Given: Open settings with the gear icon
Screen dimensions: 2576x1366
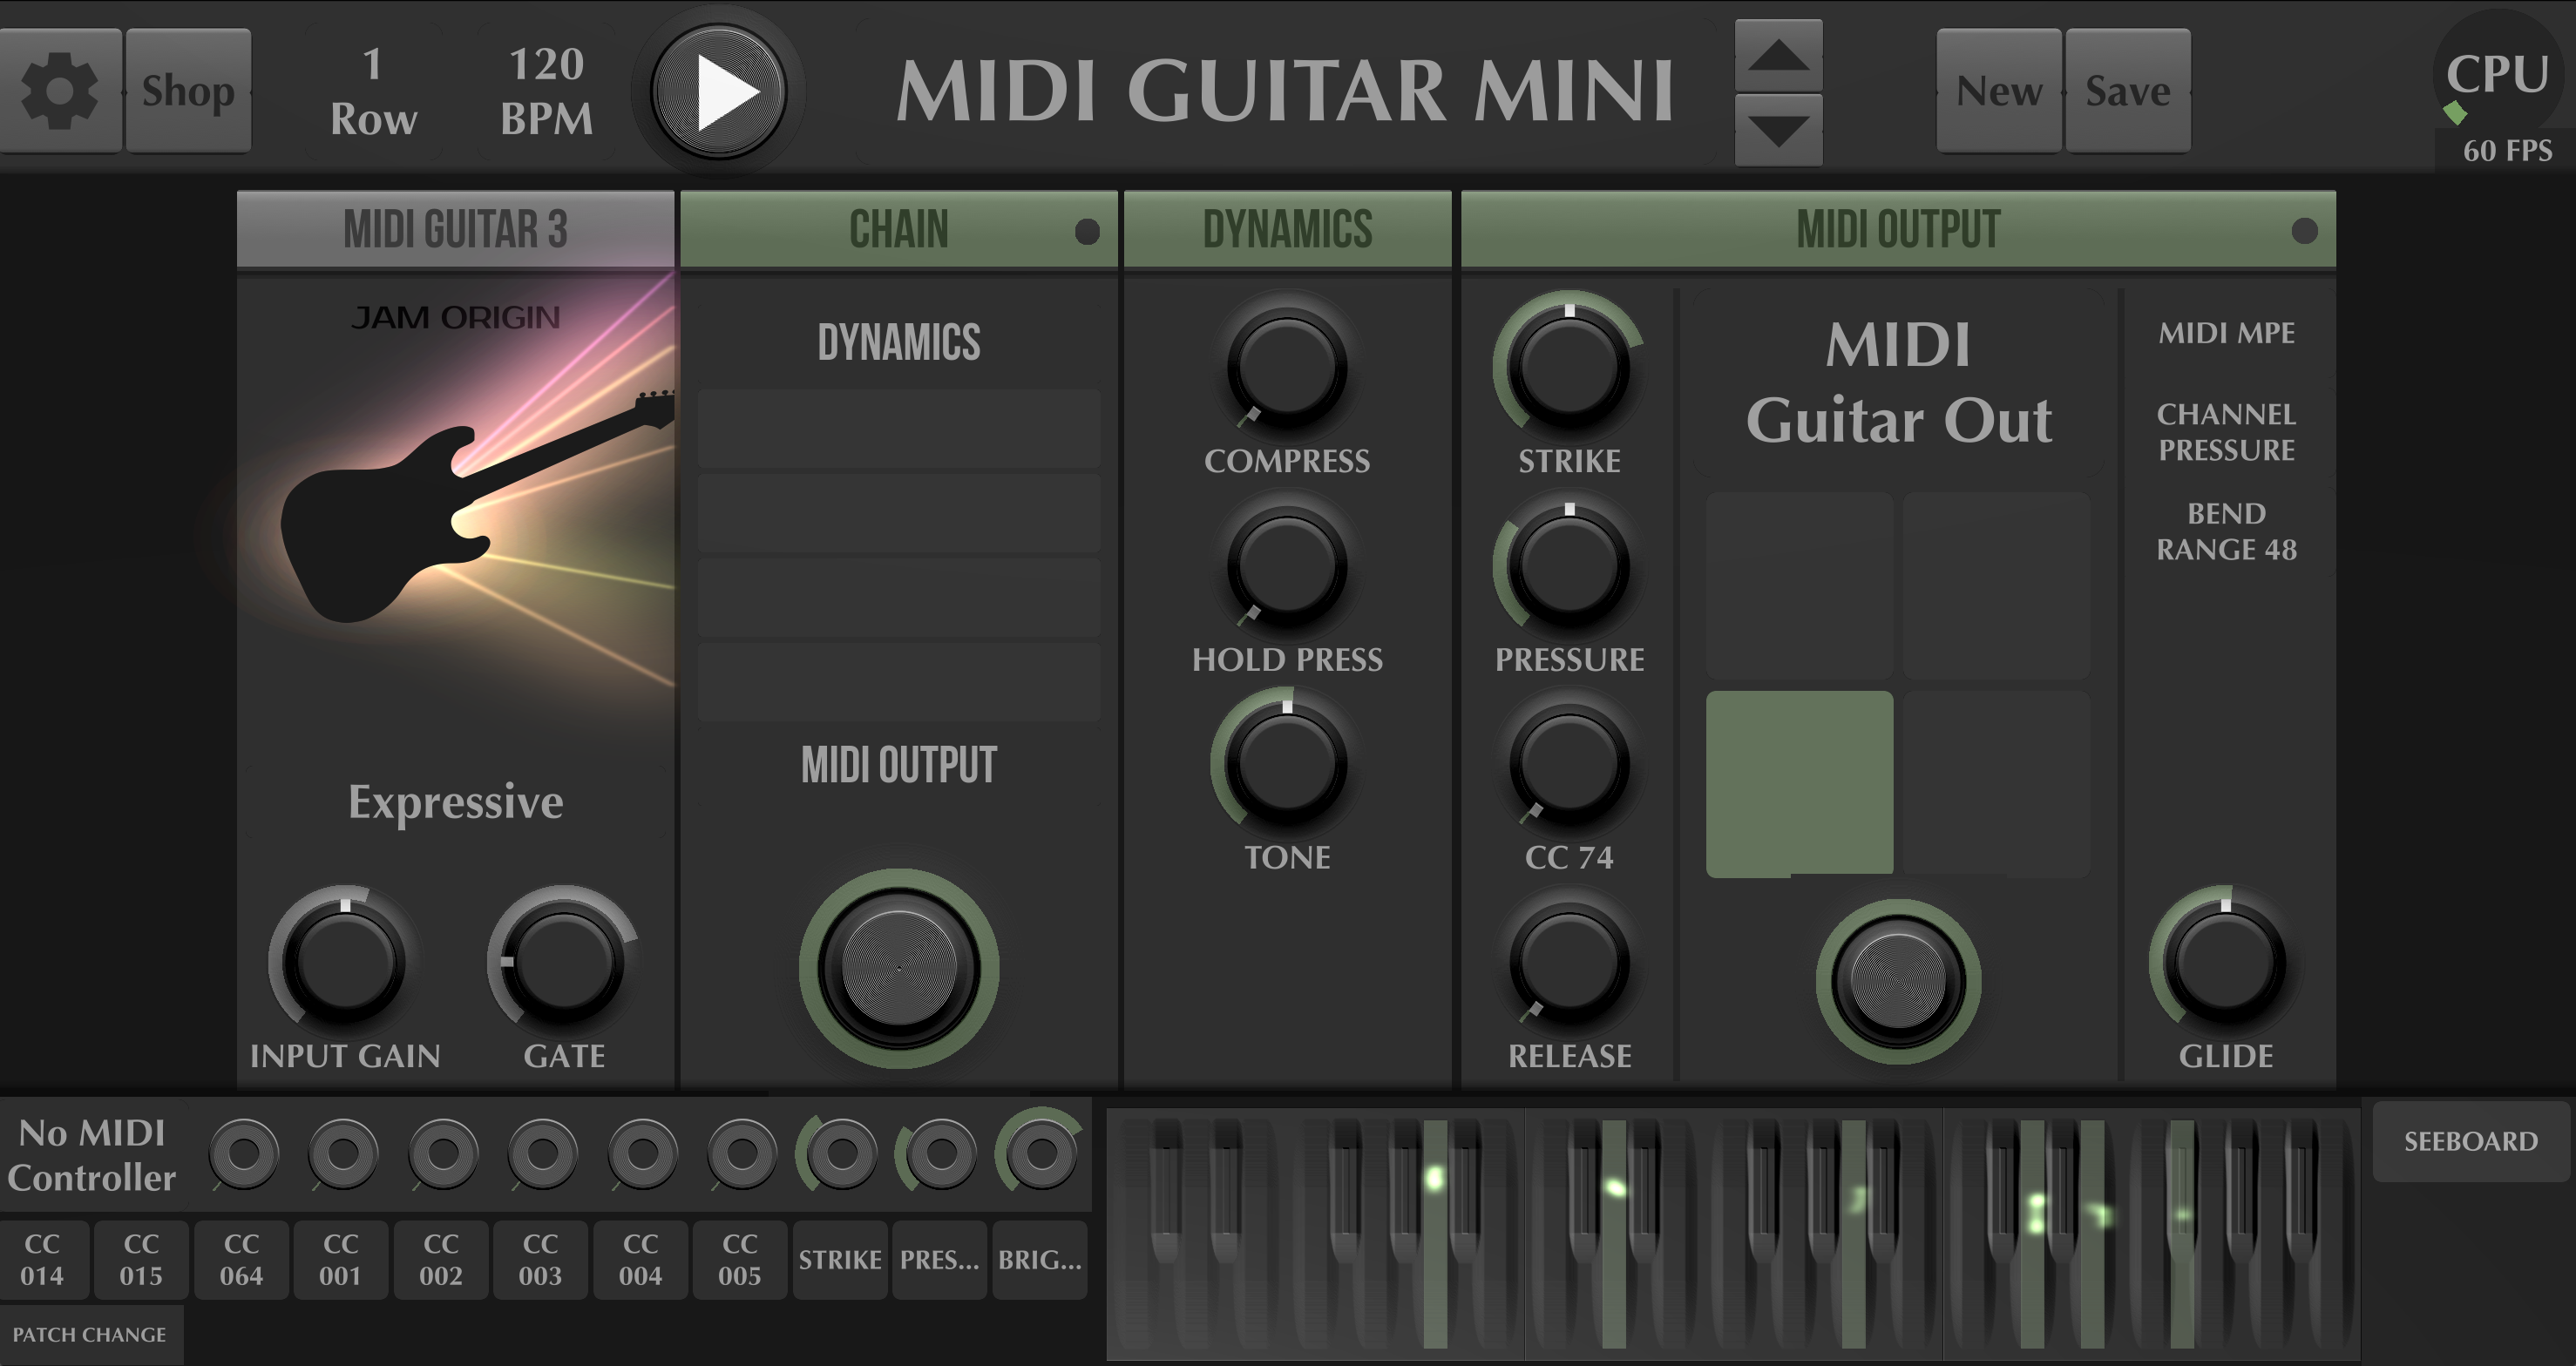Looking at the screenshot, I should [60, 91].
